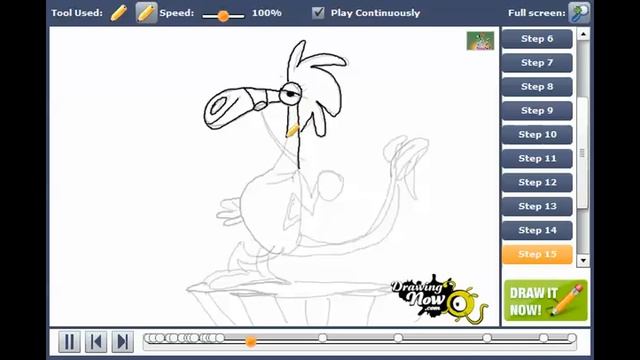This screenshot has height=360, width=640.
Task: Click the step list scroll up arrow
Action: 583,34
